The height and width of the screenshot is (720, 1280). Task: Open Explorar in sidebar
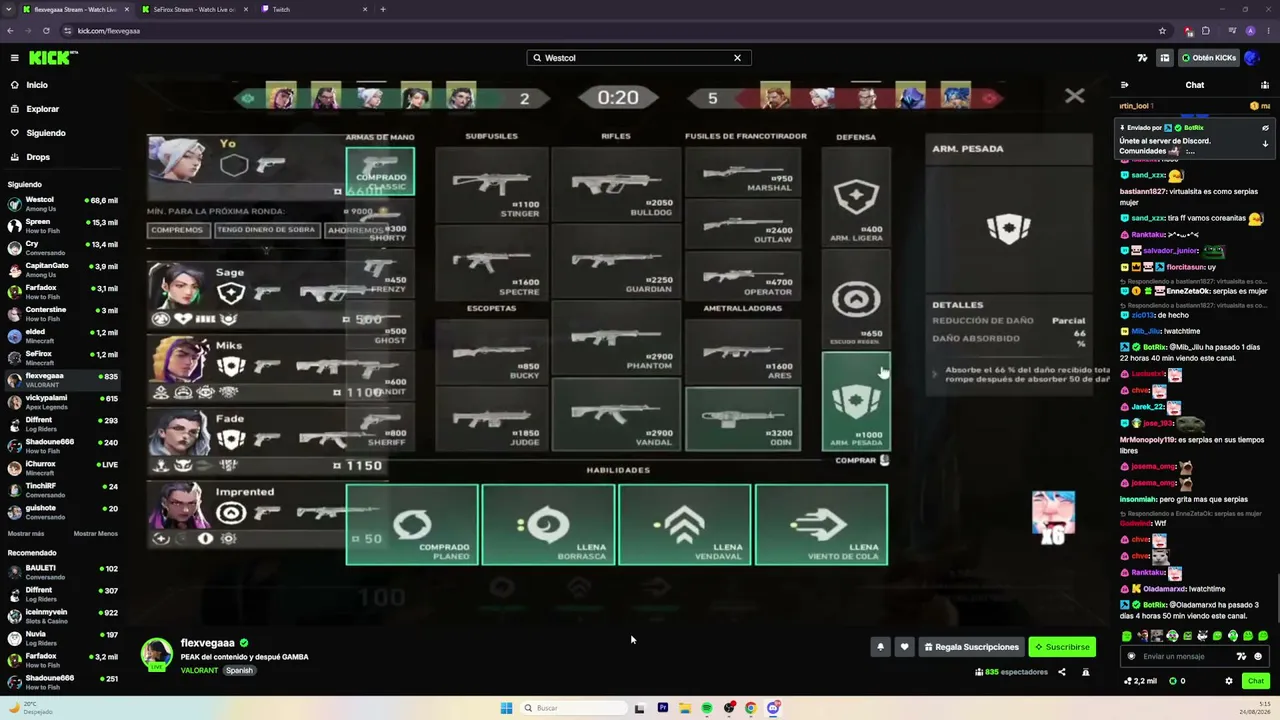point(42,109)
